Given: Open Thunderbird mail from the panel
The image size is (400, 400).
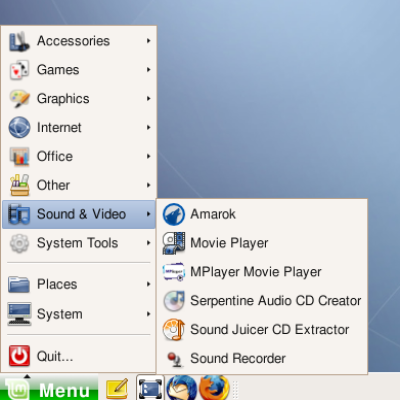Looking at the screenshot, I should pyautogui.click(x=182, y=388).
